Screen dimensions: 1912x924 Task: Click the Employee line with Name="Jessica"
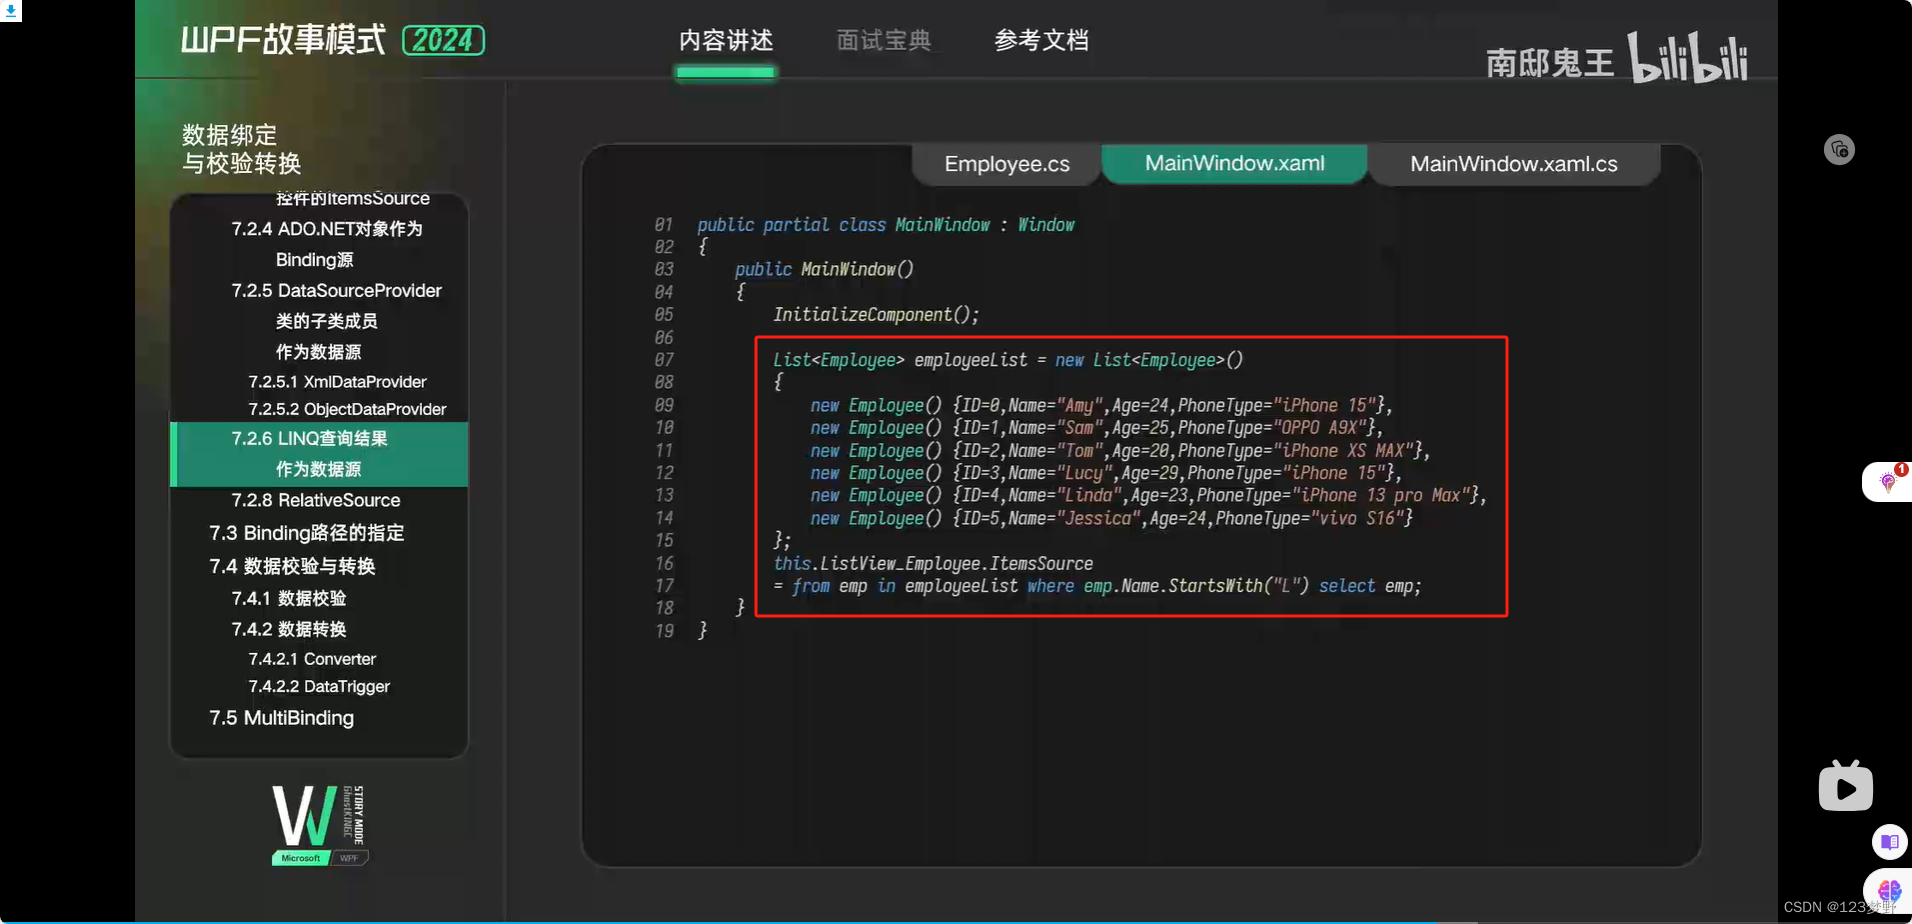1111,518
